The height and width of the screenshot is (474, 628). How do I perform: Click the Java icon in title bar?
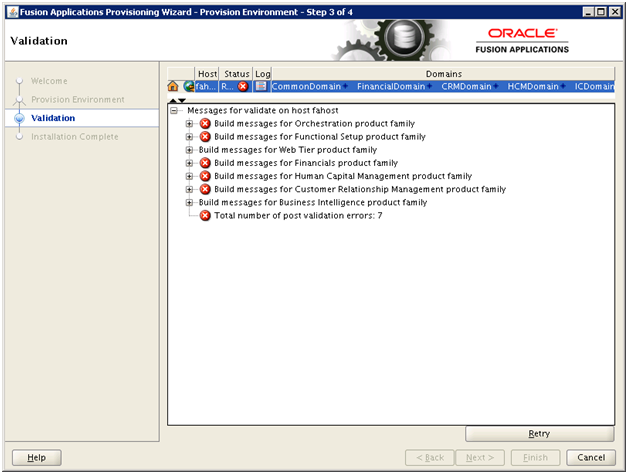click(13, 12)
